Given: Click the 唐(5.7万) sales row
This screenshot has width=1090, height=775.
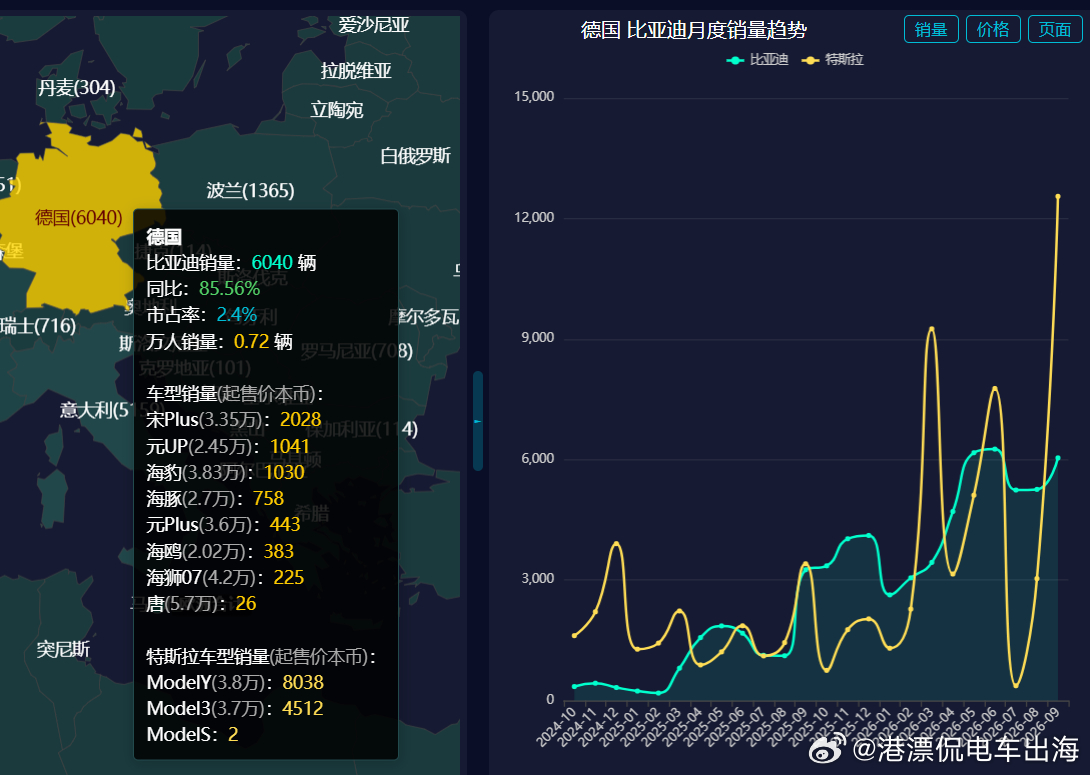Looking at the screenshot, I should [201, 603].
